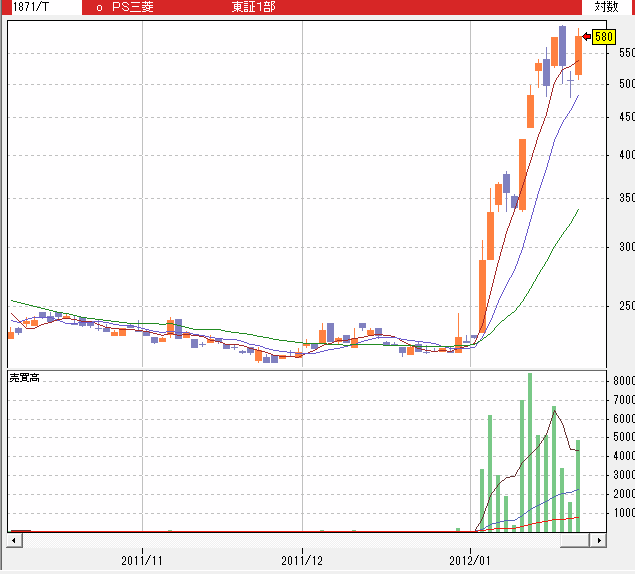The height and width of the screenshot is (574, 635).
Task: Click the horizontal scrollbar track
Action: pos(291,540)
